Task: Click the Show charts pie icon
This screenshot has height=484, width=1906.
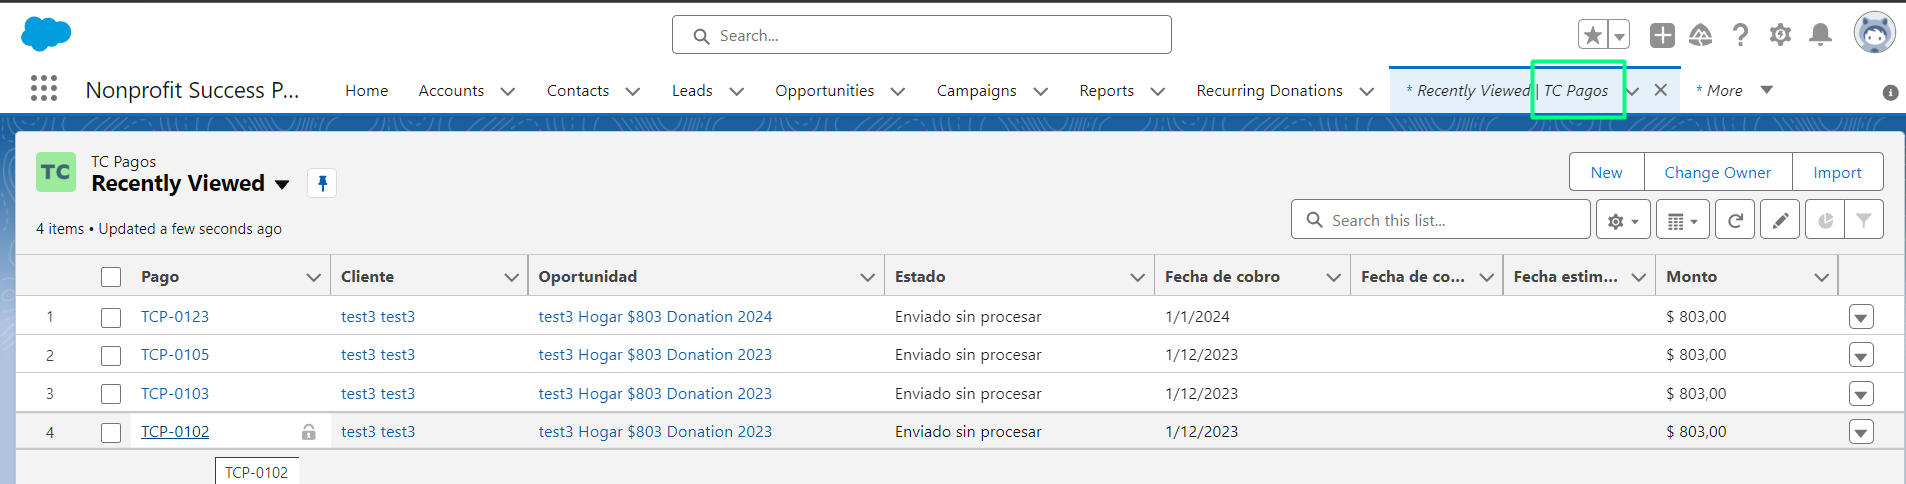Action: (1825, 220)
